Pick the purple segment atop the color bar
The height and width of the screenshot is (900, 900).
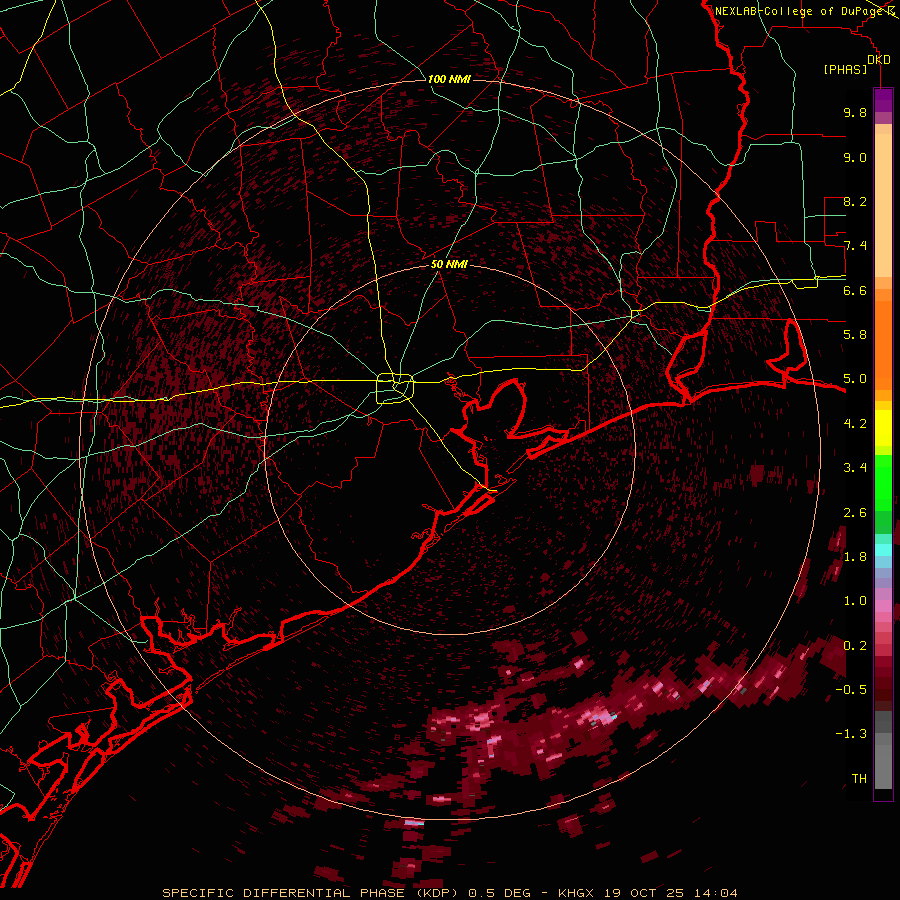click(883, 100)
